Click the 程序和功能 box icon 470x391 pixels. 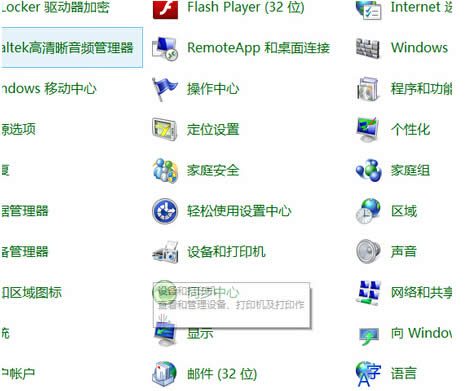(x=368, y=89)
